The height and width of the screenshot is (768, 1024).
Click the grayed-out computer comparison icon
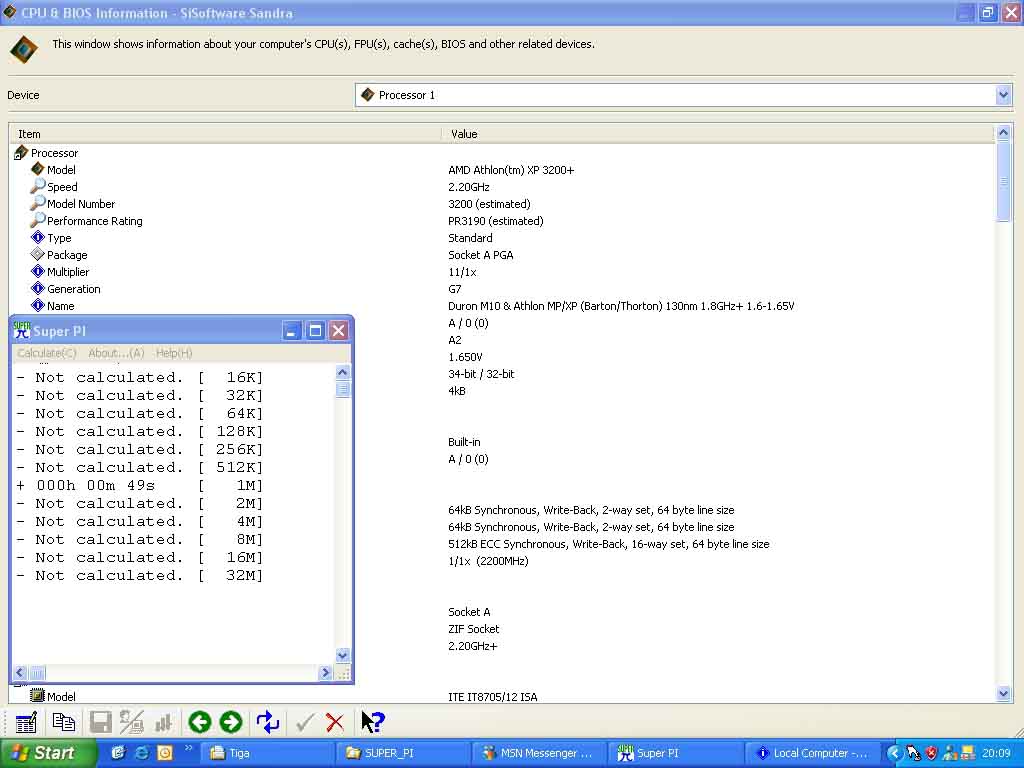click(132, 722)
